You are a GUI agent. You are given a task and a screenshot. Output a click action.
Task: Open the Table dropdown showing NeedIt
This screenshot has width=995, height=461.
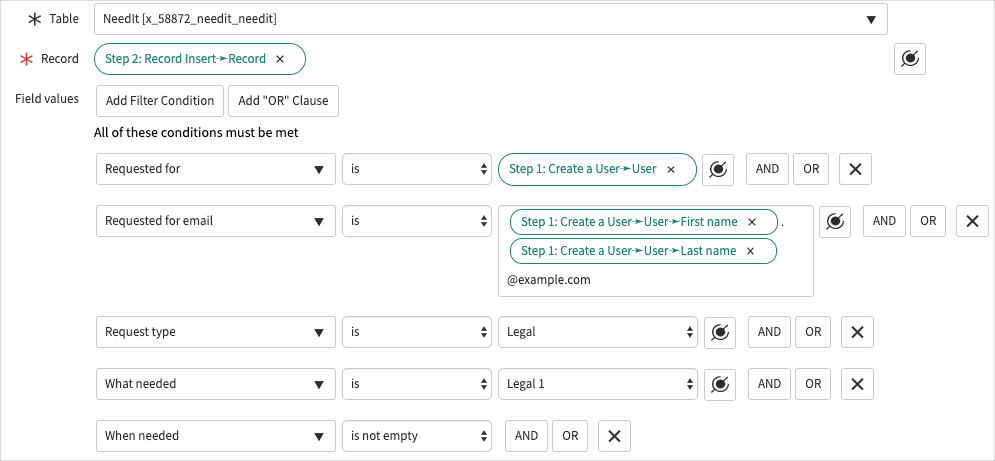coord(491,20)
